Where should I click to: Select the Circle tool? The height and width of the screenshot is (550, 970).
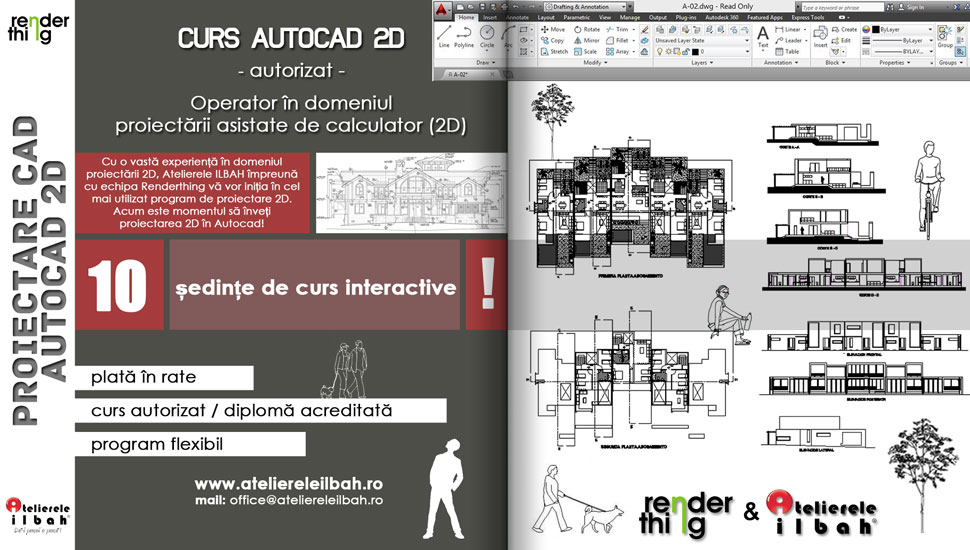click(x=487, y=37)
